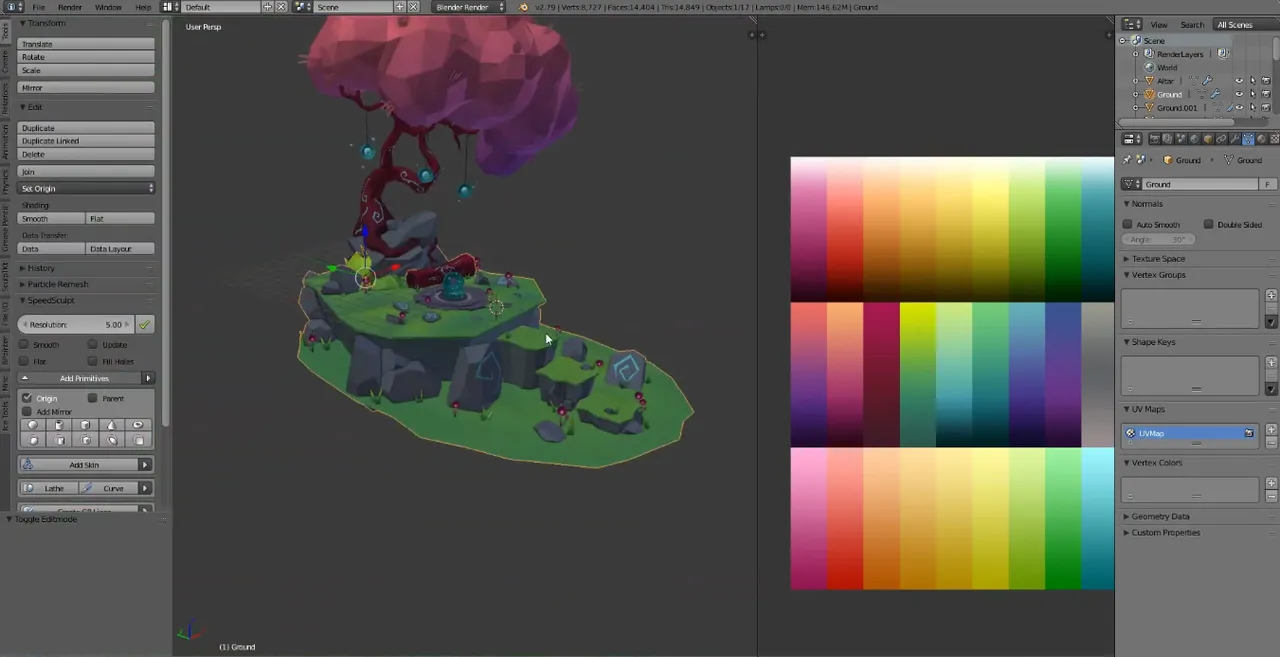Viewport: 1280px width, 657px height.
Task: Open the Object properties tab
Action: 1208,139
